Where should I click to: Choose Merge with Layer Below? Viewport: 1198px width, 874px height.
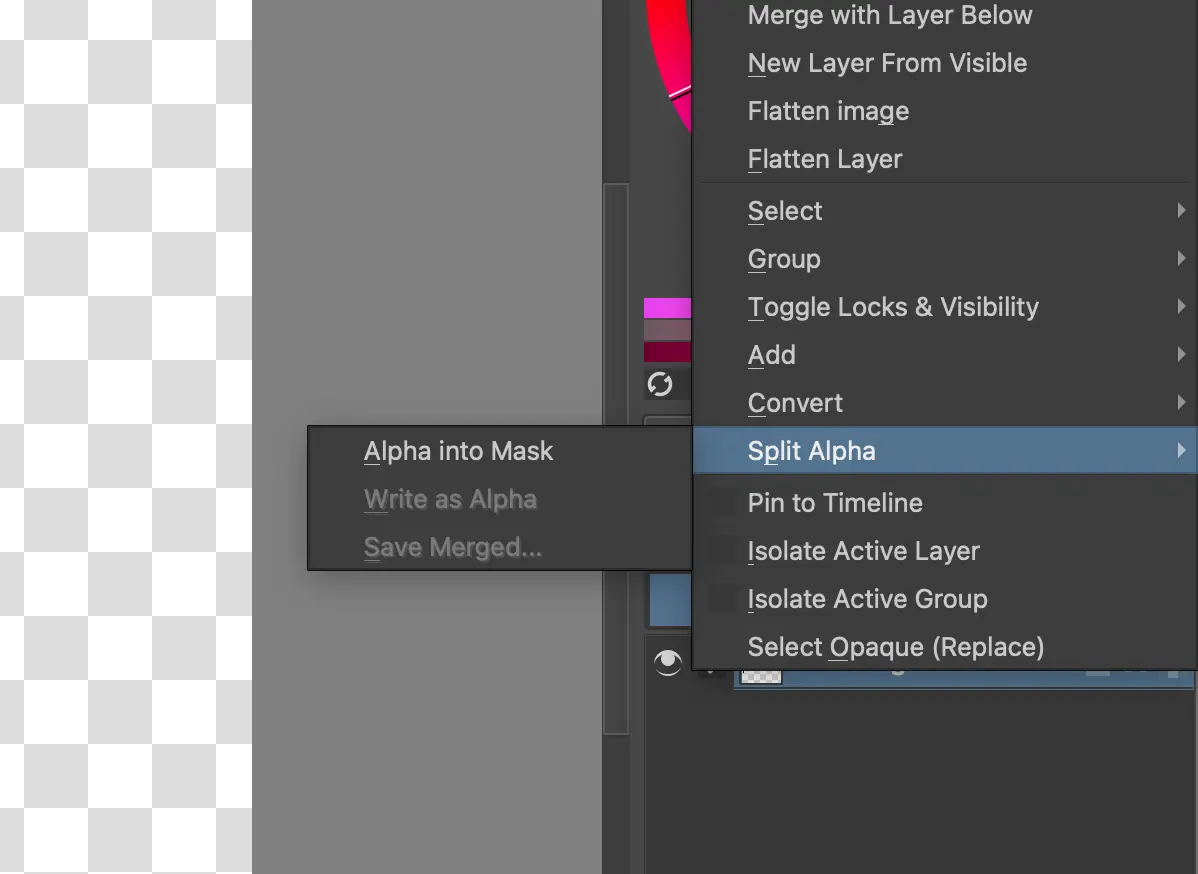pos(944,15)
